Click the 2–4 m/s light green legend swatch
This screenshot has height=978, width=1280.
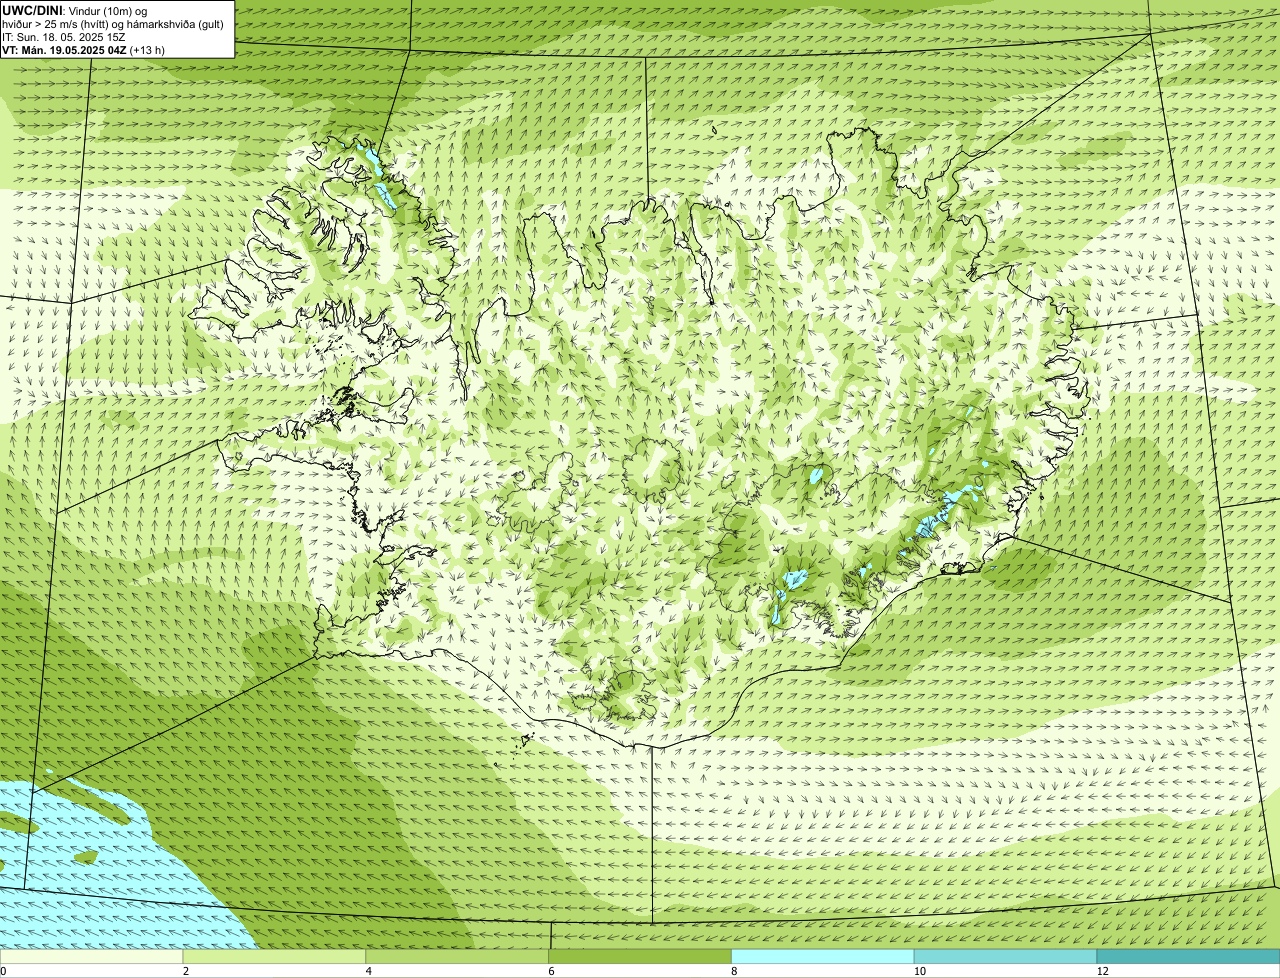tap(275, 957)
